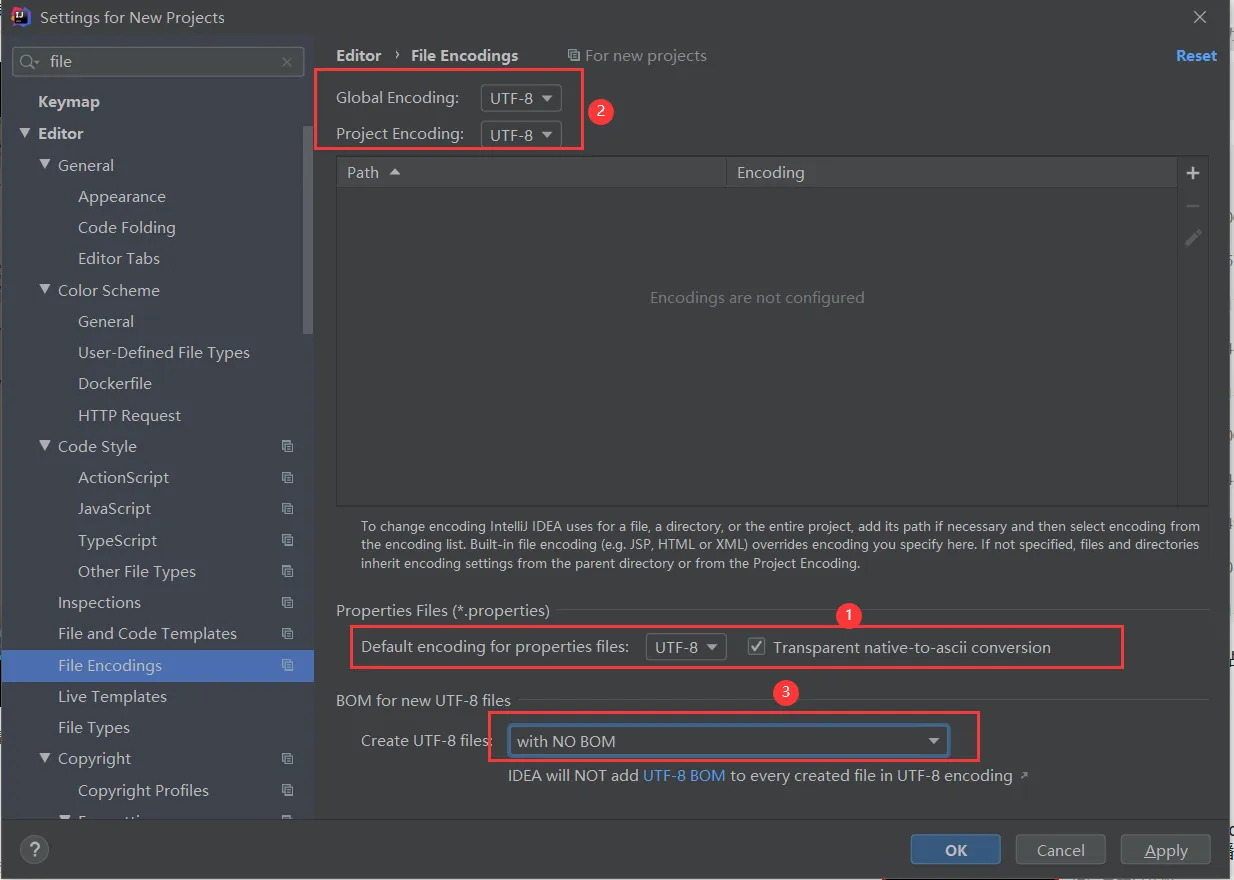This screenshot has width=1234, height=880.
Task: Open default properties files encoding dropdown
Action: point(686,647)
